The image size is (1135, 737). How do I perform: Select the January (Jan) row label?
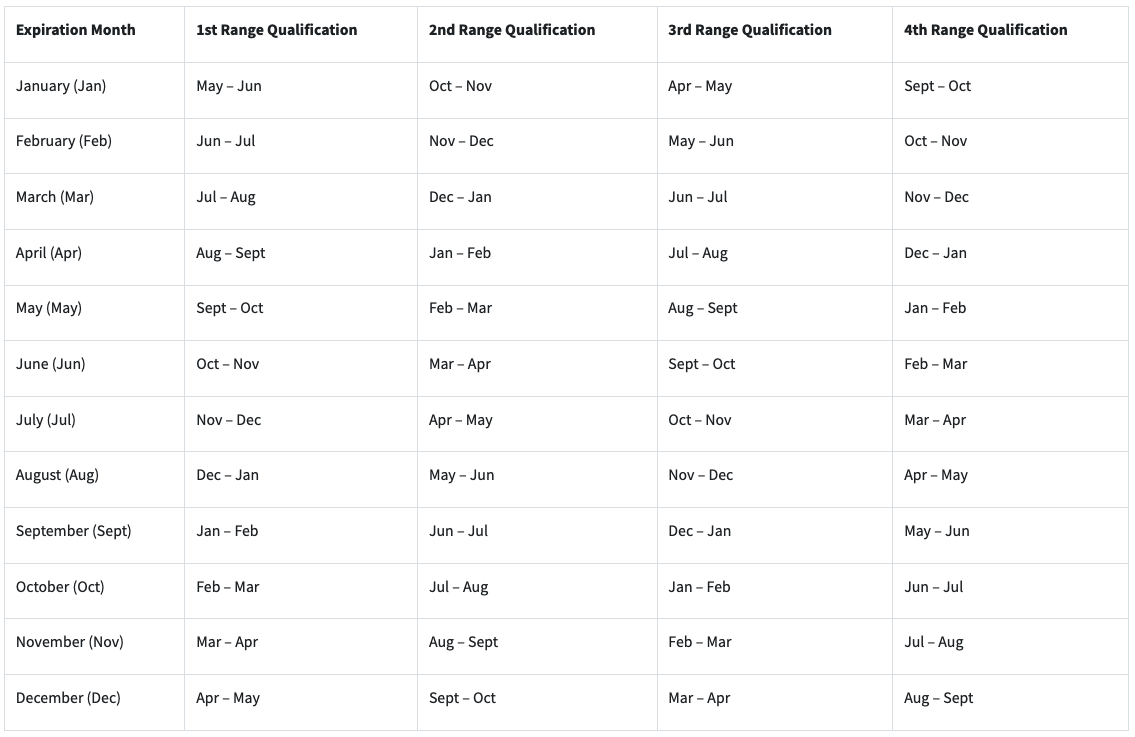[x=61, y=86]
